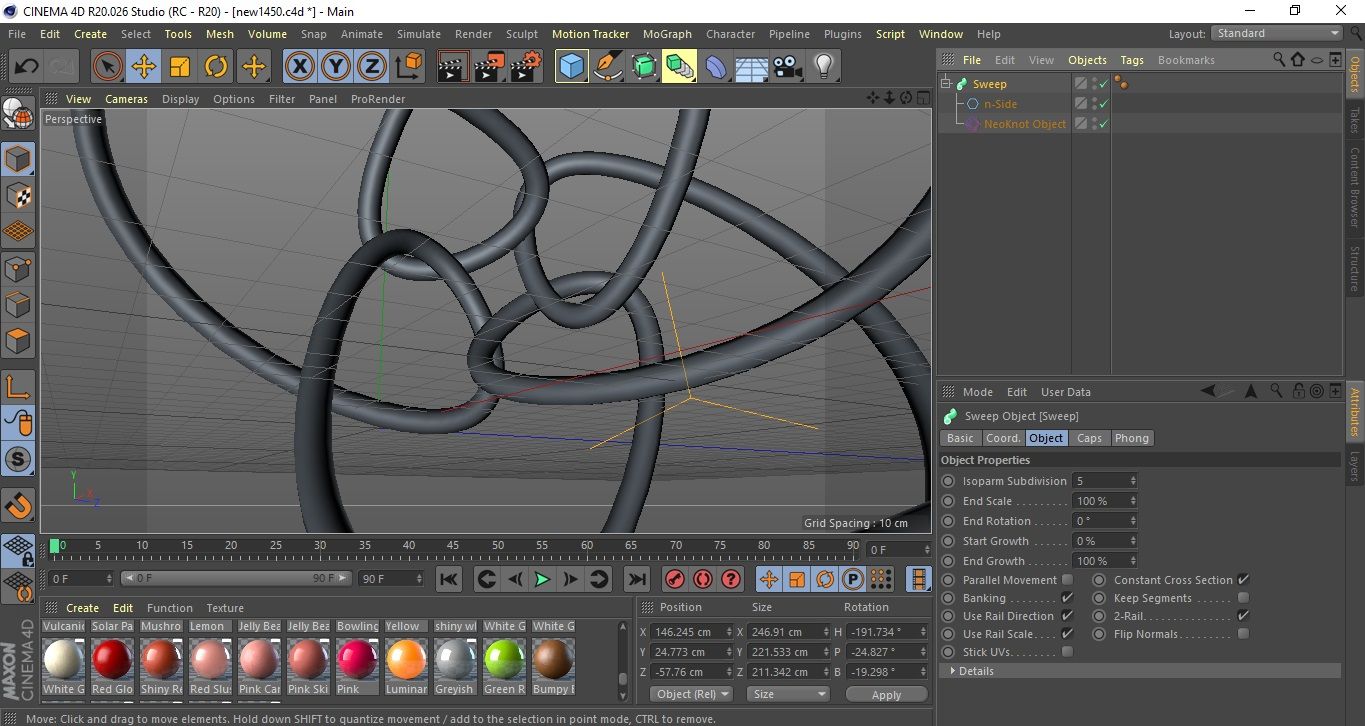The width and height of the screenshot is (1365, 726).
Task: Switch to the Caps tab
Action: tap(1089, 438)
